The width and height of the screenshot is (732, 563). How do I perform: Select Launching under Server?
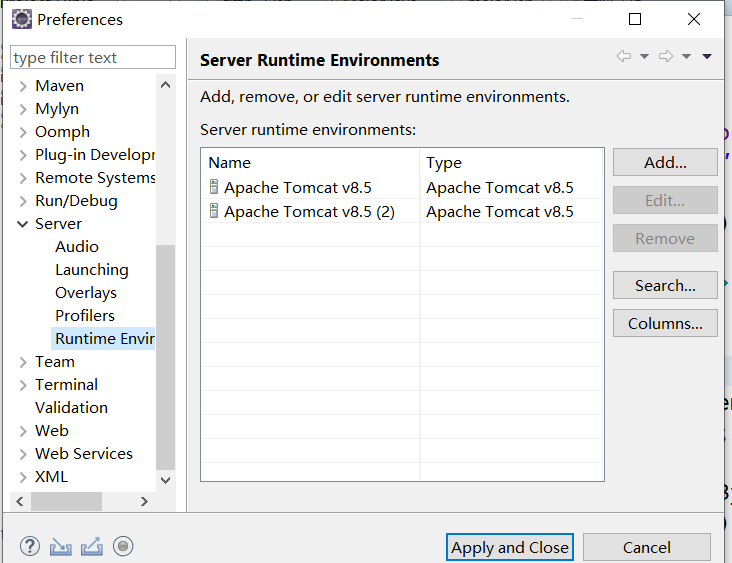(92, 270)
